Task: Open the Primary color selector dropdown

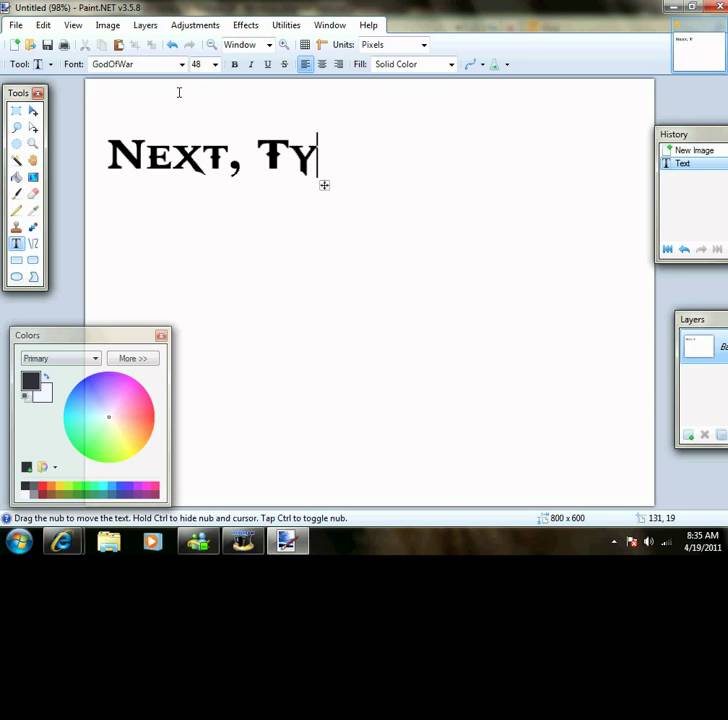Action: tap(61, 358)
